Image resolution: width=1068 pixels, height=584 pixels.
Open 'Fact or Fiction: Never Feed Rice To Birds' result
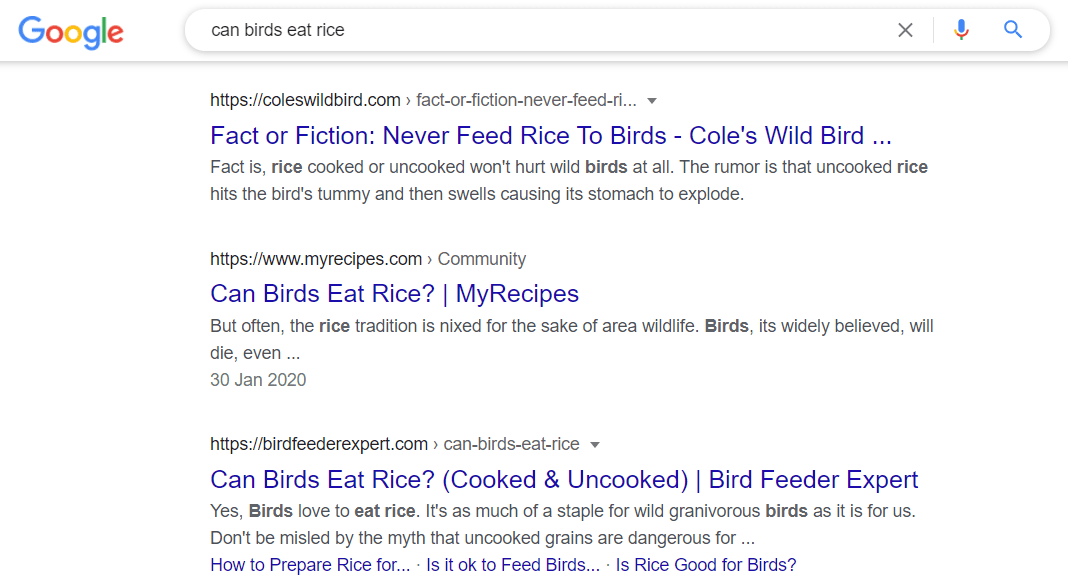click(x=550, y=135)
